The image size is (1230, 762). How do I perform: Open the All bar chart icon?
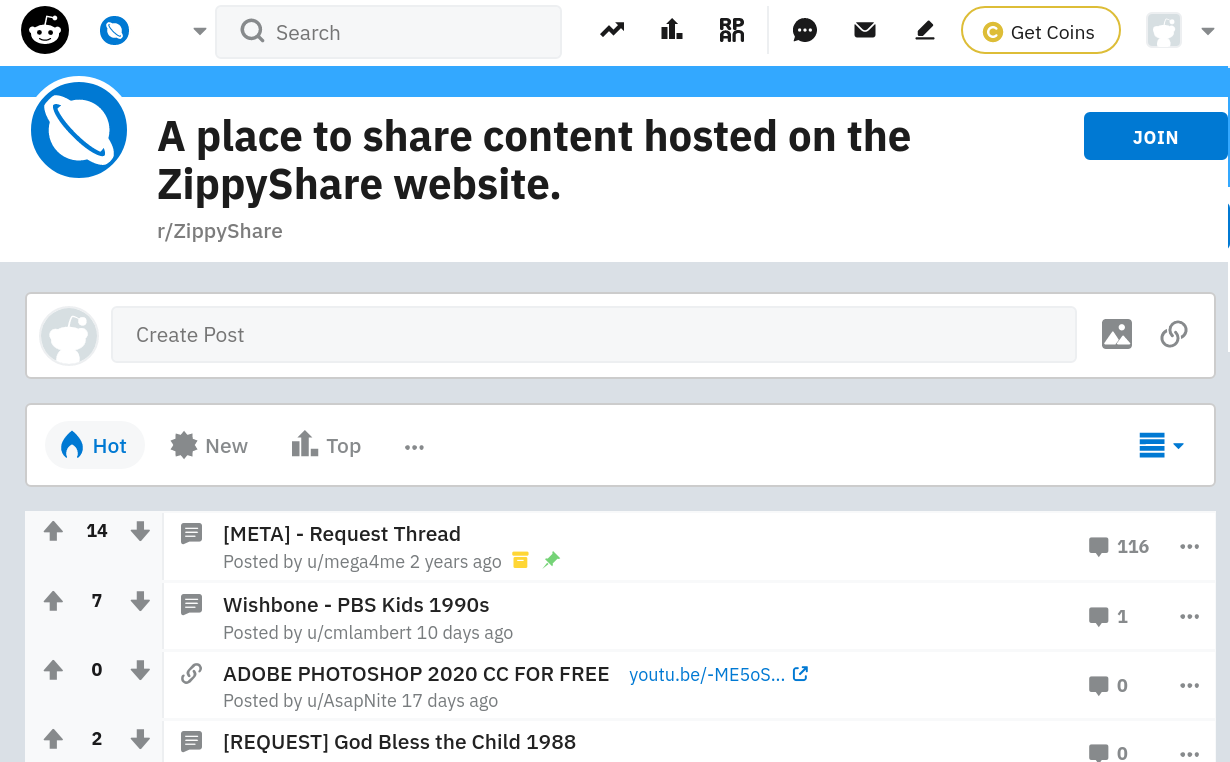click(672, 31)
